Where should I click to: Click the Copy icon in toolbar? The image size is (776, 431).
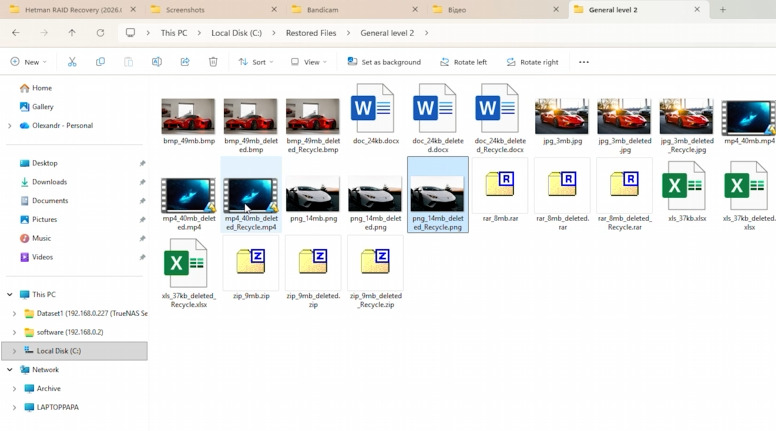click(x=100, y=62)
